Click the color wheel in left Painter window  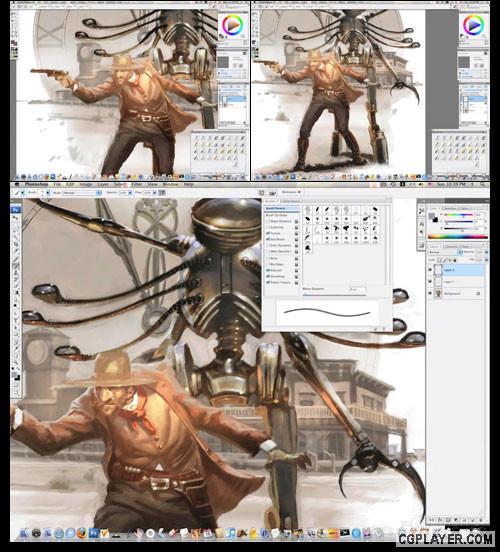click(232, 25)
